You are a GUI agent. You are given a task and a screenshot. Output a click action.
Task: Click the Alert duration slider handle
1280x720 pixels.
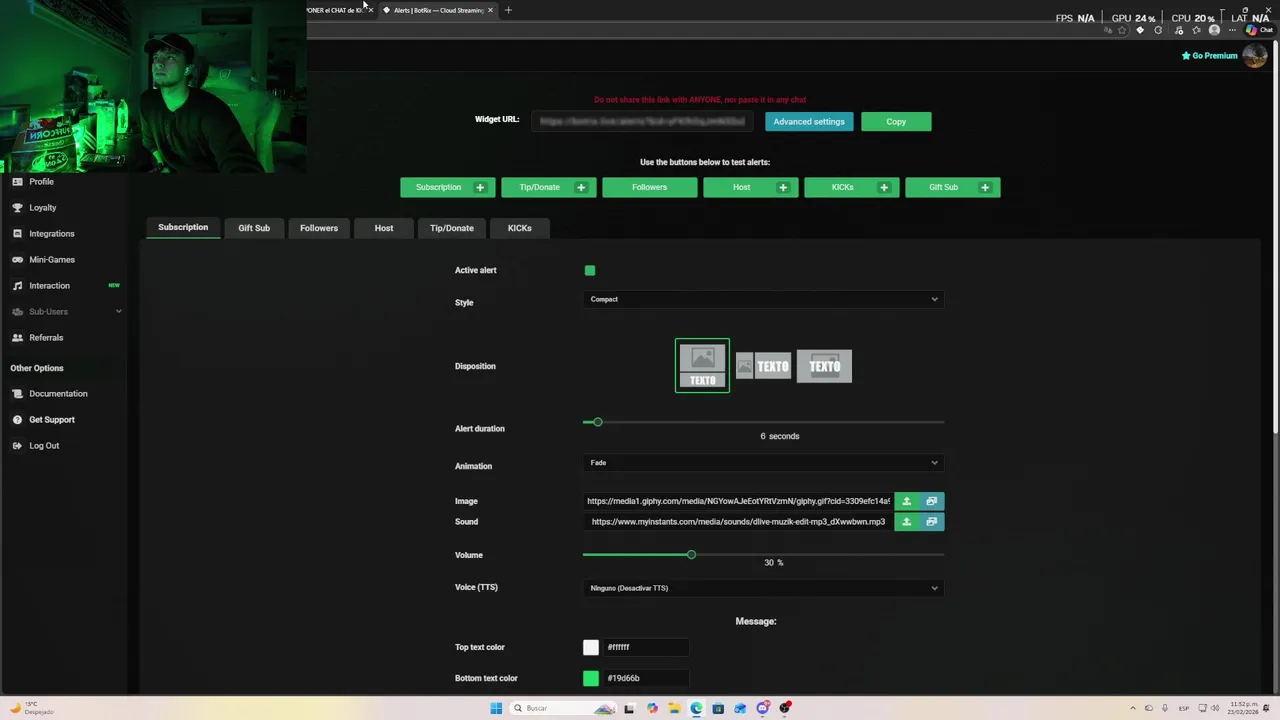[x=597, y=422]
